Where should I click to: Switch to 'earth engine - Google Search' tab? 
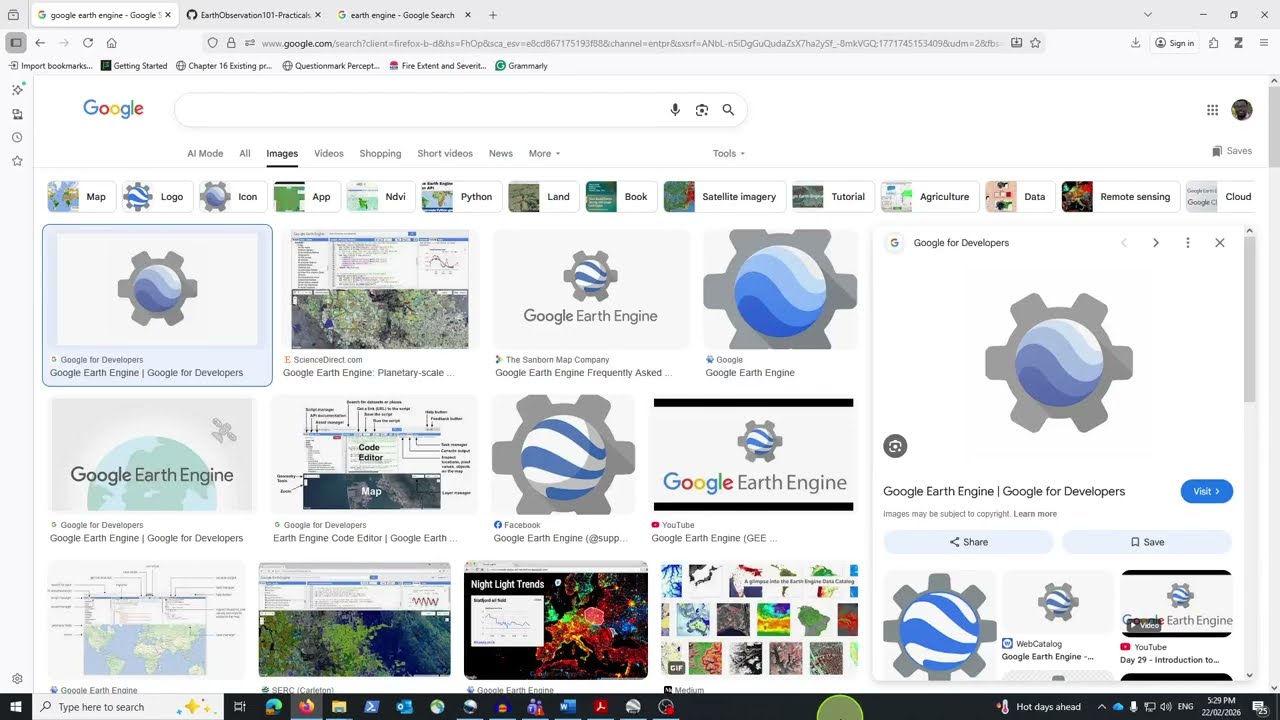(x=402, y=15)
